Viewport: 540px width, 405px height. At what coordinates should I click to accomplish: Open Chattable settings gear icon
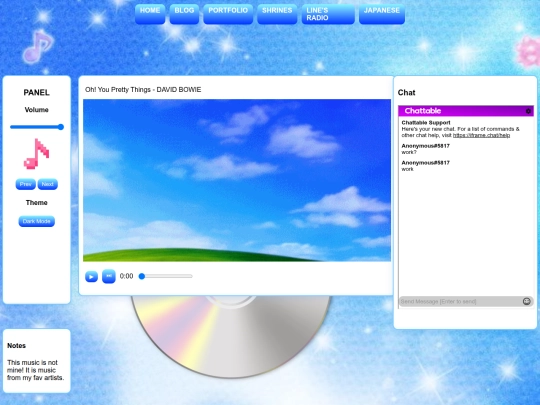click(528, 111)
